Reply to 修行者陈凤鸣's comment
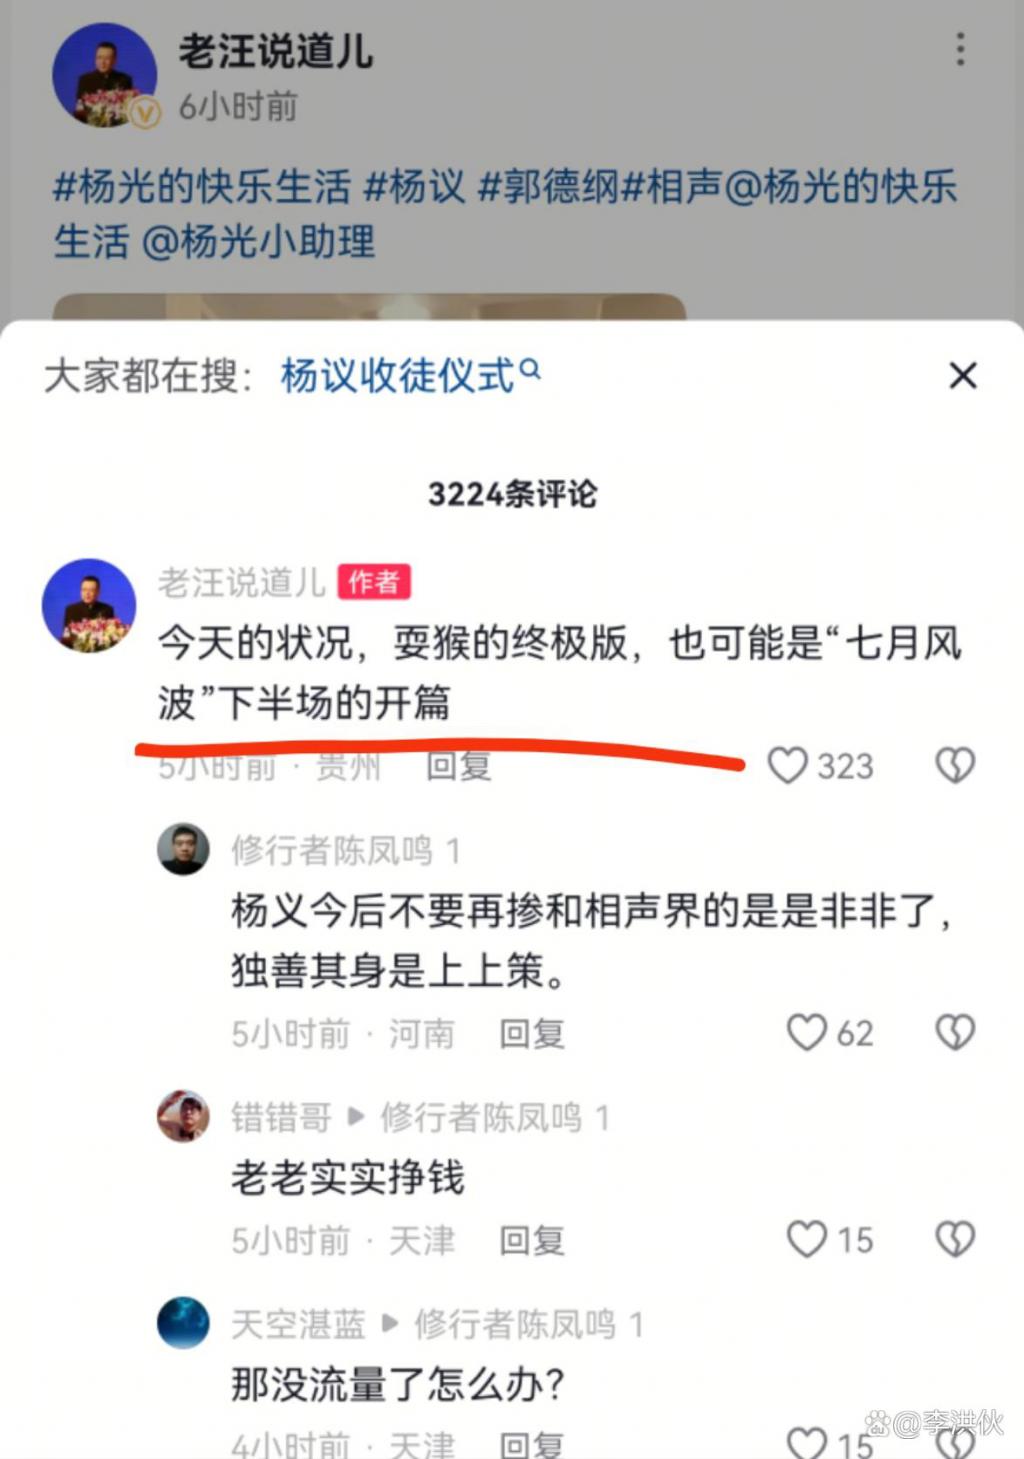 (532, 1033)
